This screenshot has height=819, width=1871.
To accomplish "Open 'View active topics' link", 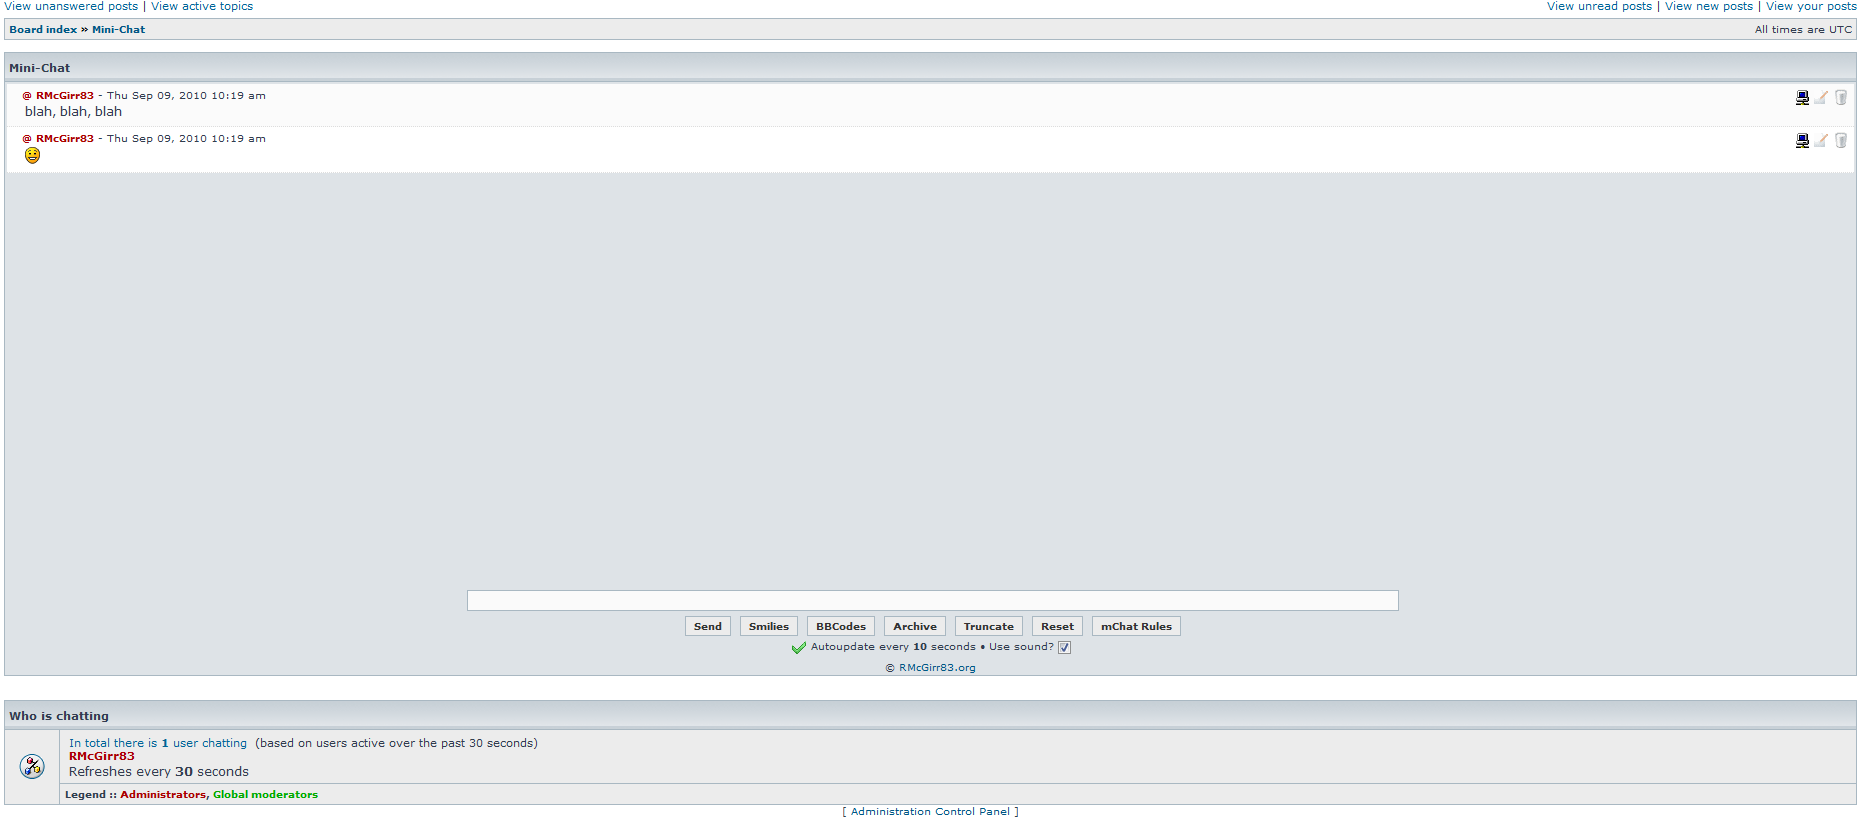I will (x=202, y=6).
